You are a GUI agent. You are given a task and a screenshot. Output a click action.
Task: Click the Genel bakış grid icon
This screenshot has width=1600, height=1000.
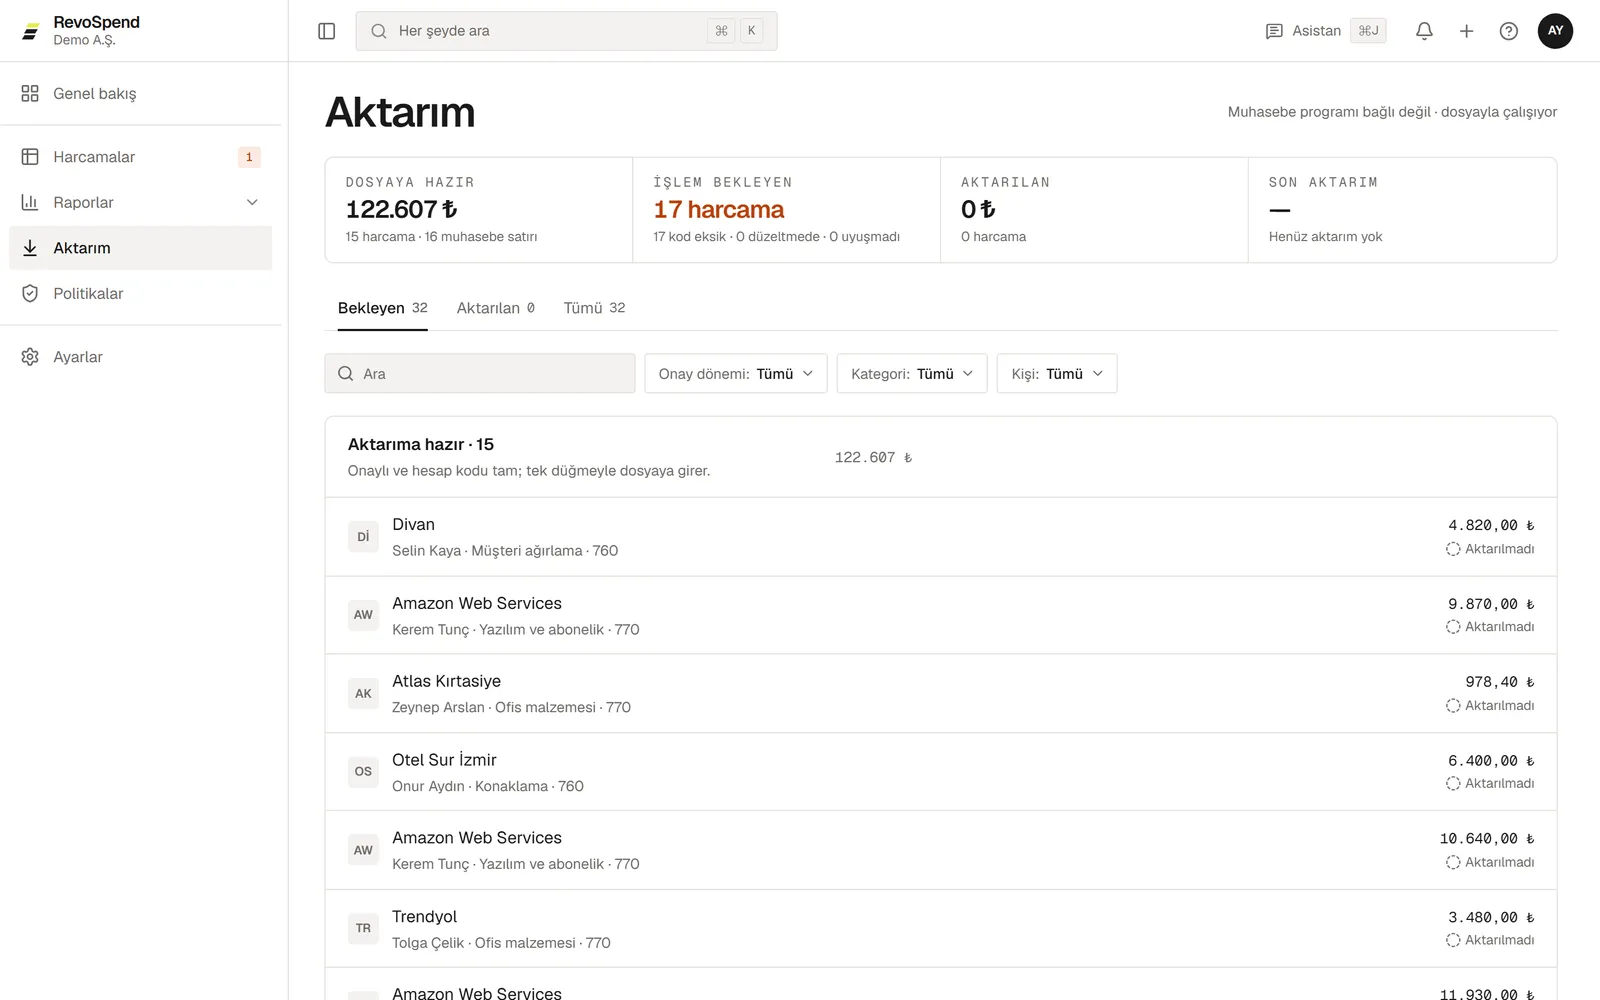click(x=30, y=93)
